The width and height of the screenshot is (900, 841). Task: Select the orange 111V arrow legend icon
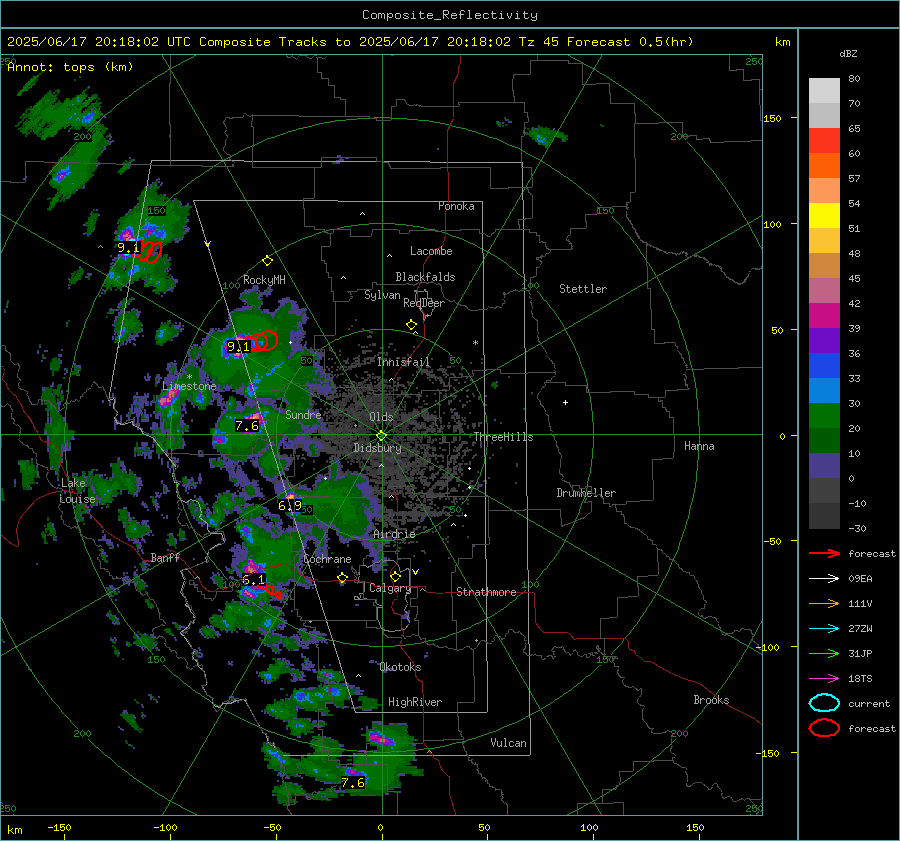coord(824,603)
